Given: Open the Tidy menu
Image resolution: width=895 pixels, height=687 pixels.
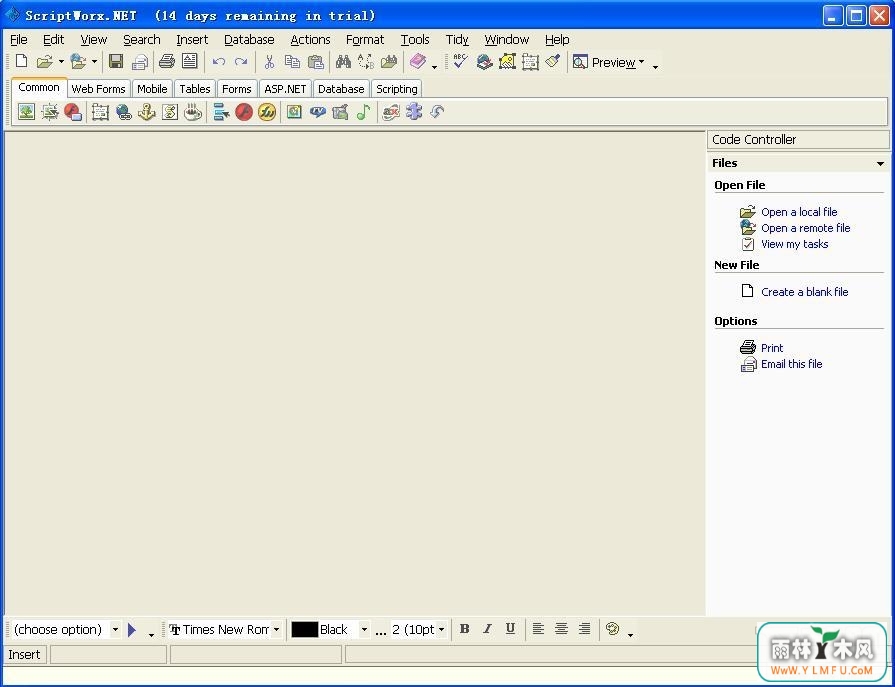Looking at the screenshot, I should (457, 40).
